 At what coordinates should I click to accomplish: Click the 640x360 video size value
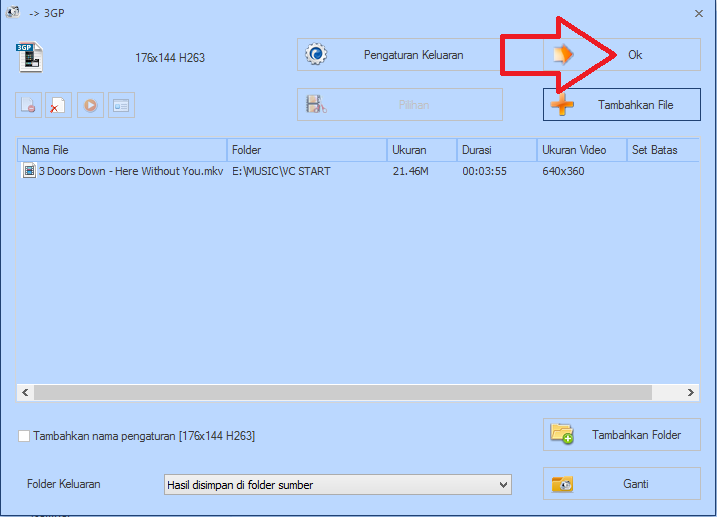[x=563, y=171]
